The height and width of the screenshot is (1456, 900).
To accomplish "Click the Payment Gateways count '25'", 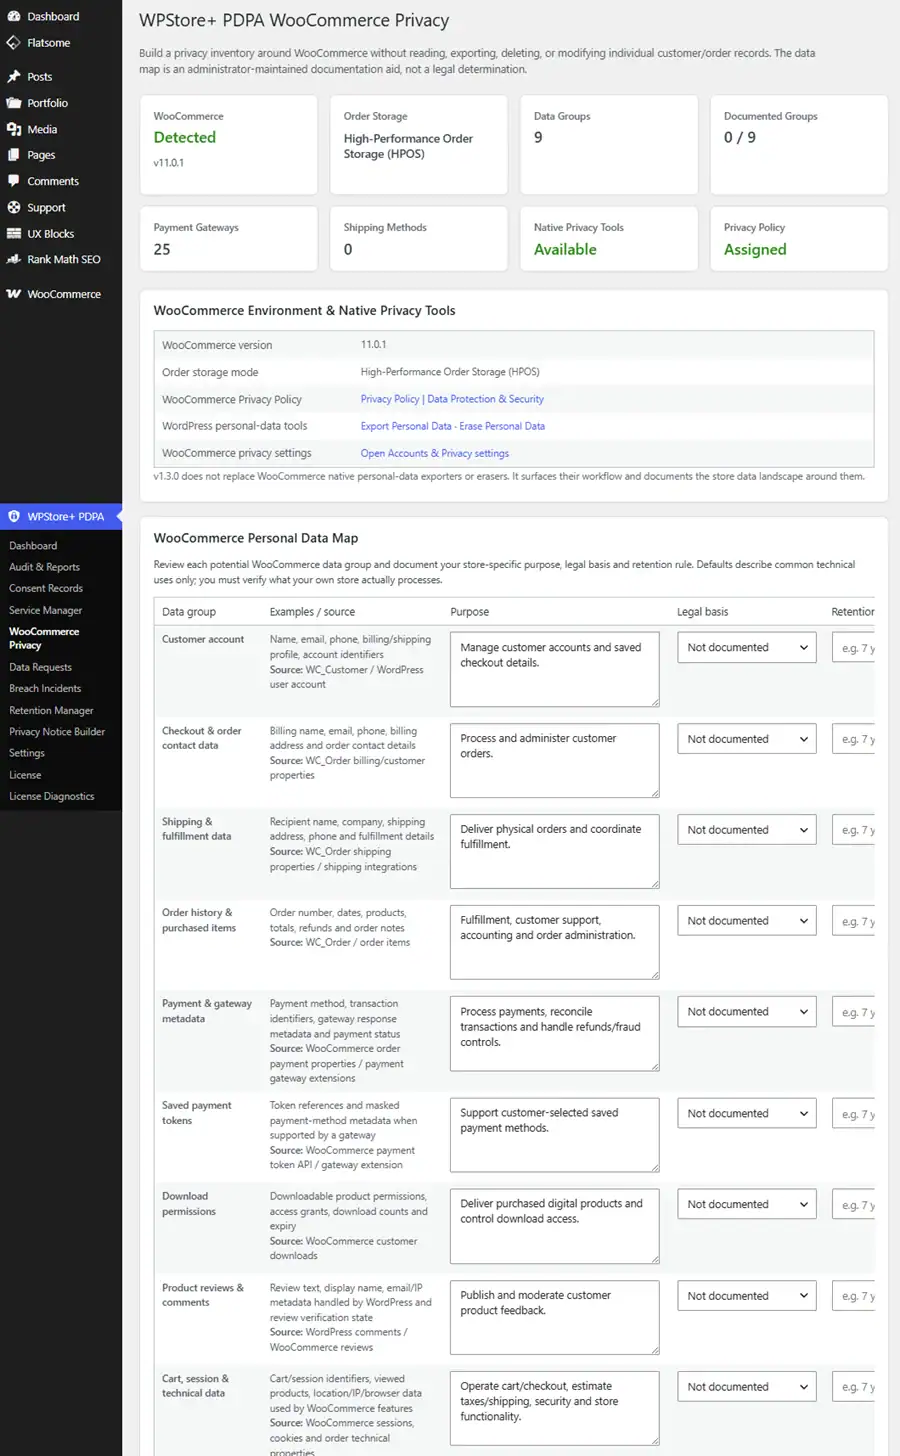I will [x=162, y=250].
